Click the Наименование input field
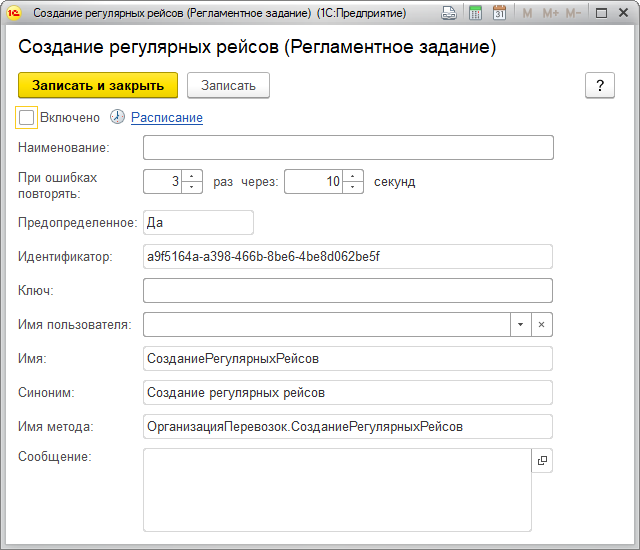This screenshot has width=640, height=550. coord(348,148)
